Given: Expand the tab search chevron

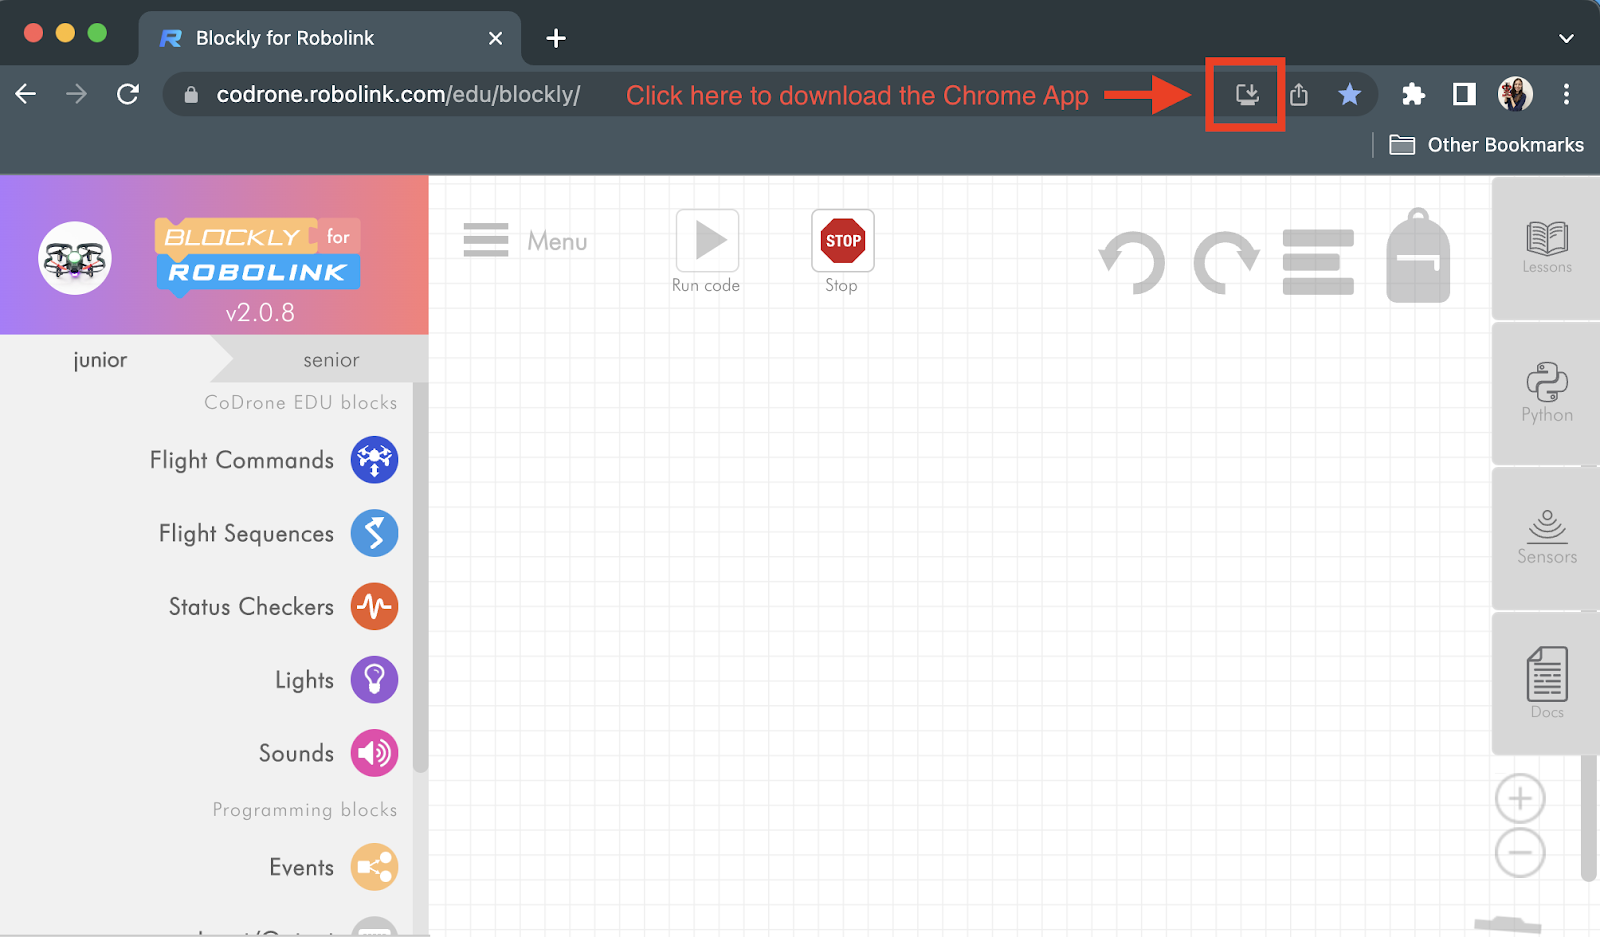Looking at the screenshot, I should pyautogui.click(x=1566, y=38).
